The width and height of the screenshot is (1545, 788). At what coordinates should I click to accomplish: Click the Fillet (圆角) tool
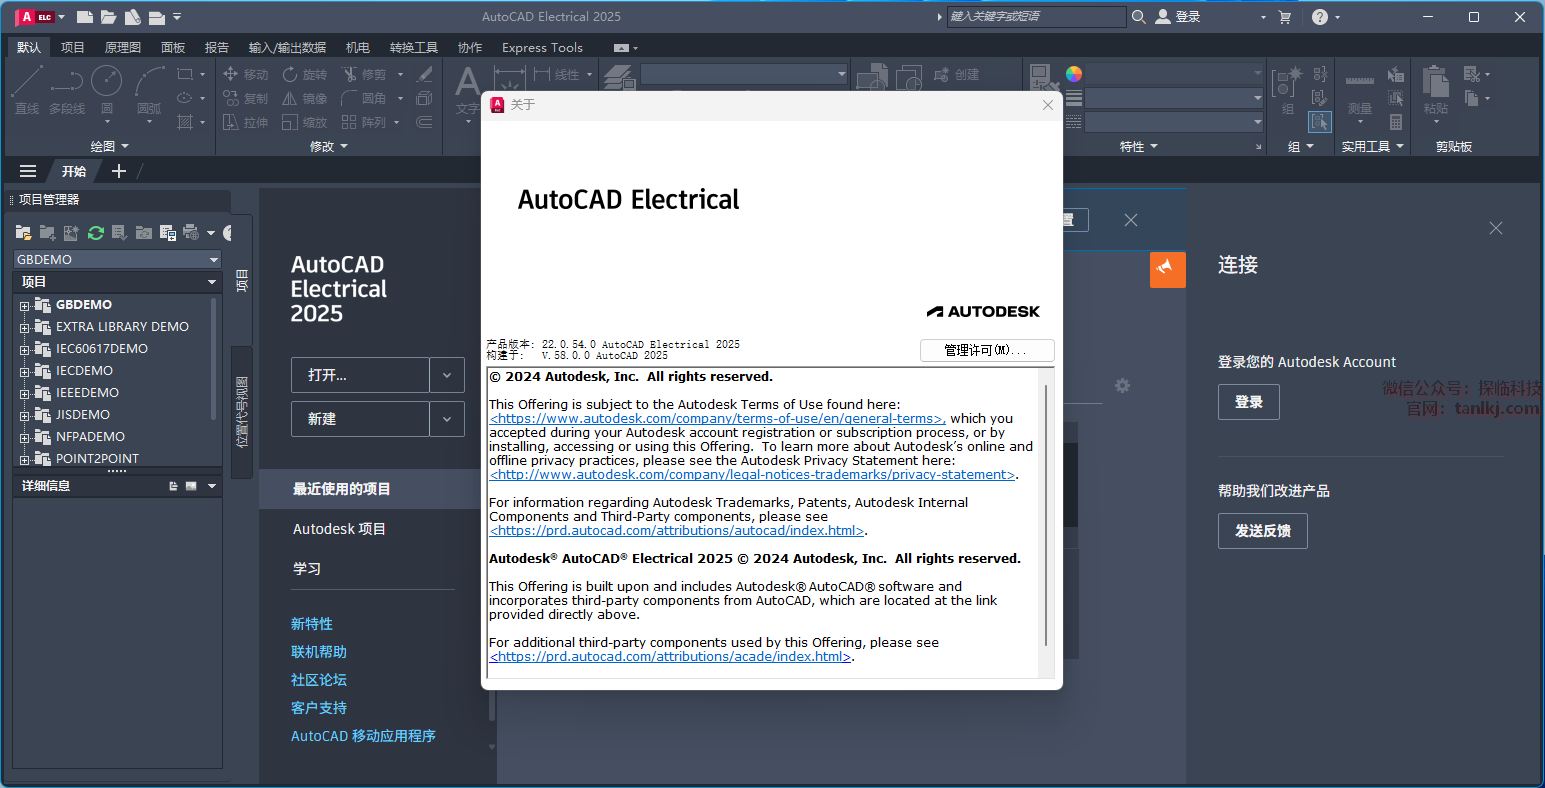(364, 98)
